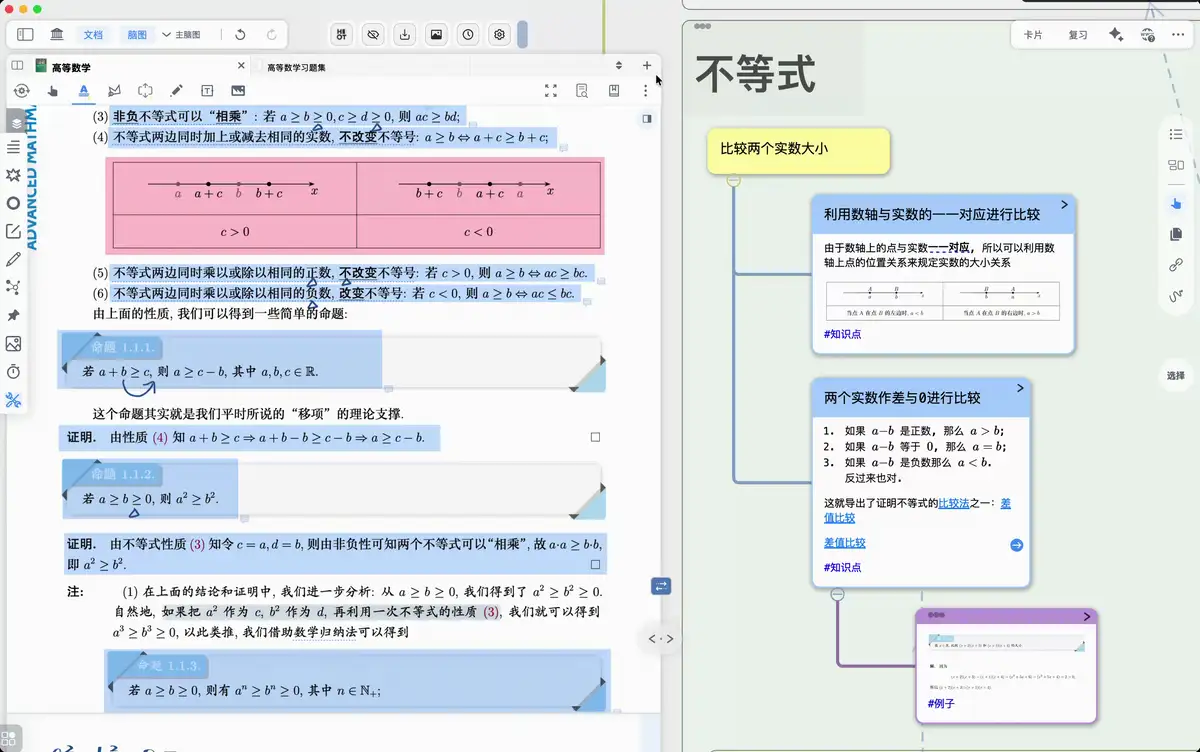This screenshot has width=1200, height=752.
Task: Click the redo arrow
Action: point(272,34)
